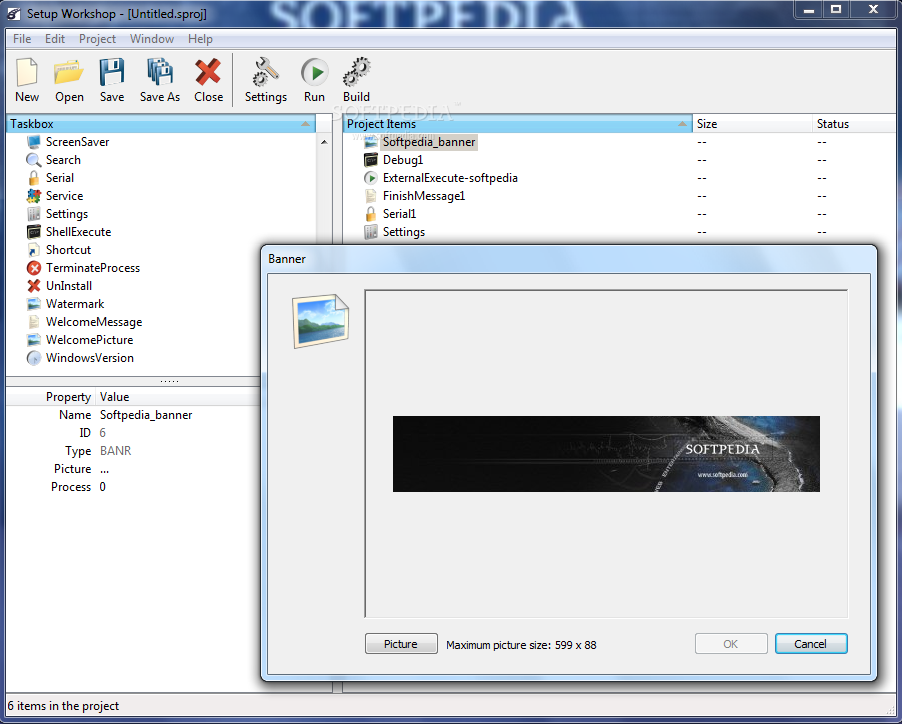The height and width of the screenshot is (724, 902).
Task: Click the New project toolbar icon
Action: pos(26,72)
